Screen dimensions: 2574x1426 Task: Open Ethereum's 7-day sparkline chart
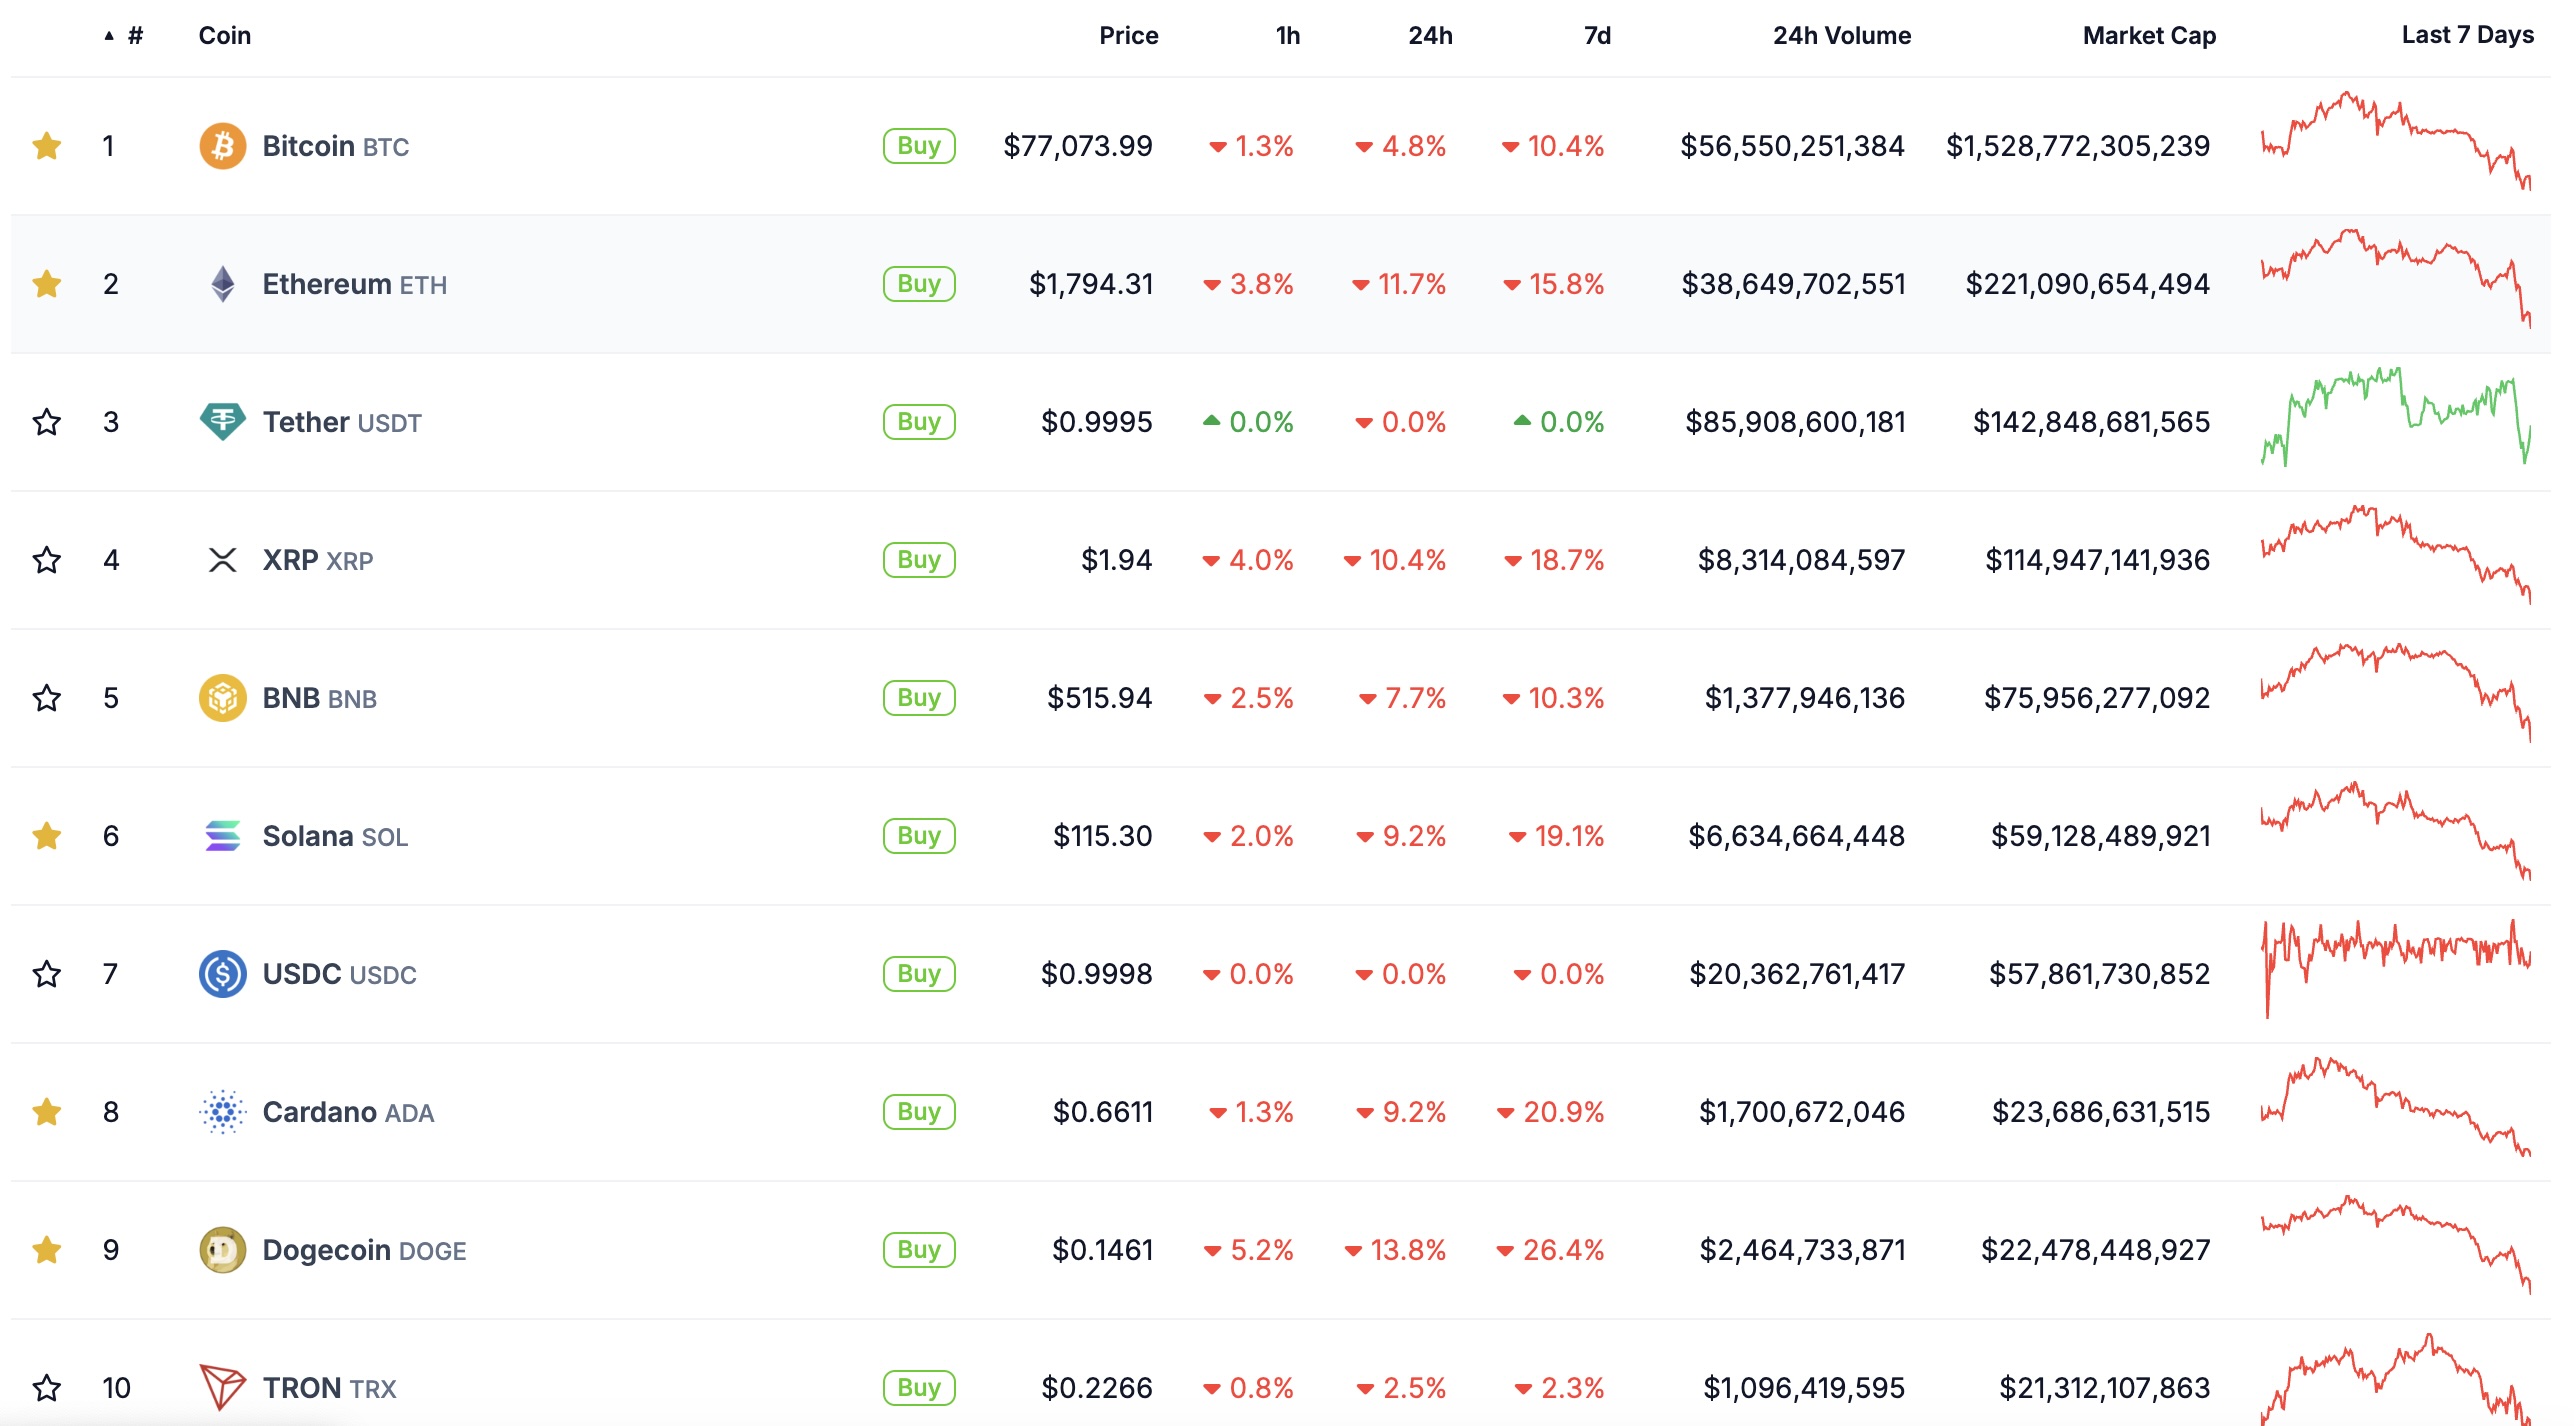tap(2396, 278)
